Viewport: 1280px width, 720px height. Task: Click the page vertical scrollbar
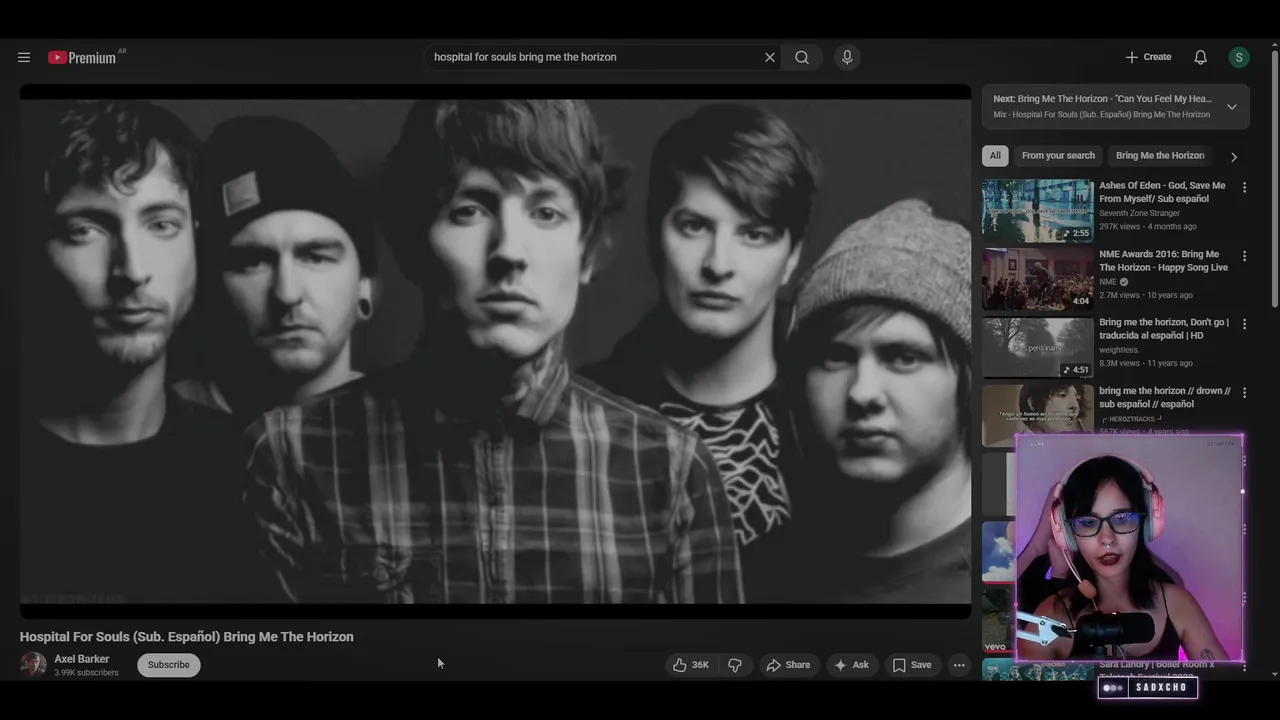pyautogui.click(x=1274, y=180)
